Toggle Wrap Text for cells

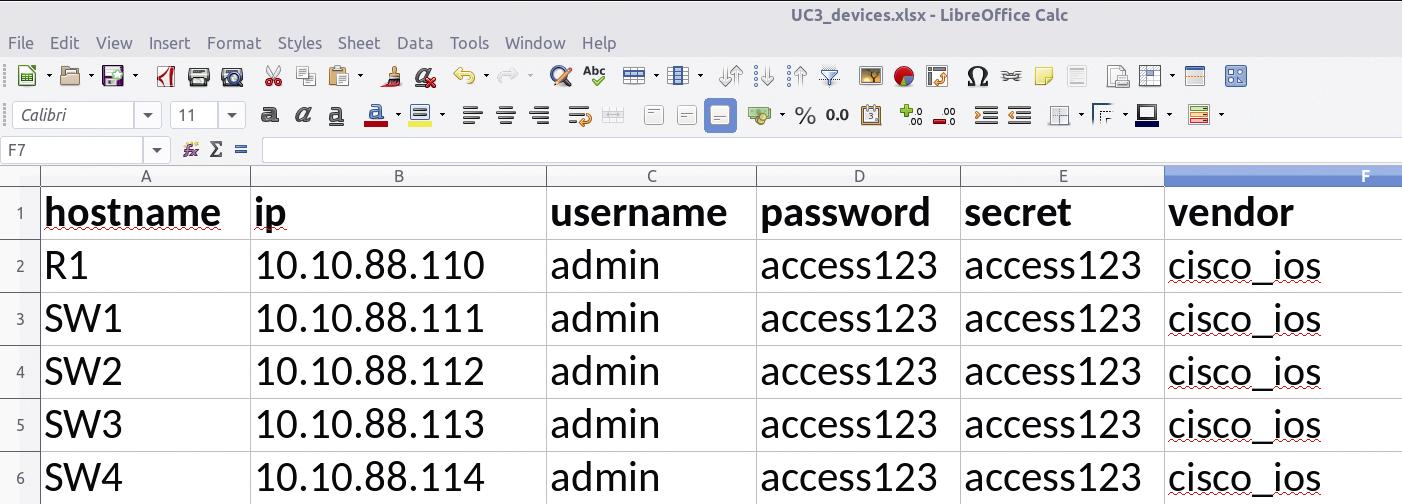[x=579, y=116]
